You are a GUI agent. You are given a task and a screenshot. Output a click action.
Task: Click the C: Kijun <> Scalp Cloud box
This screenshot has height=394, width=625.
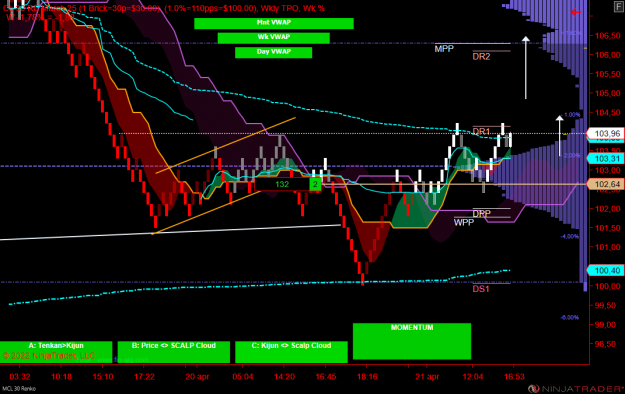tap(291, 352)
